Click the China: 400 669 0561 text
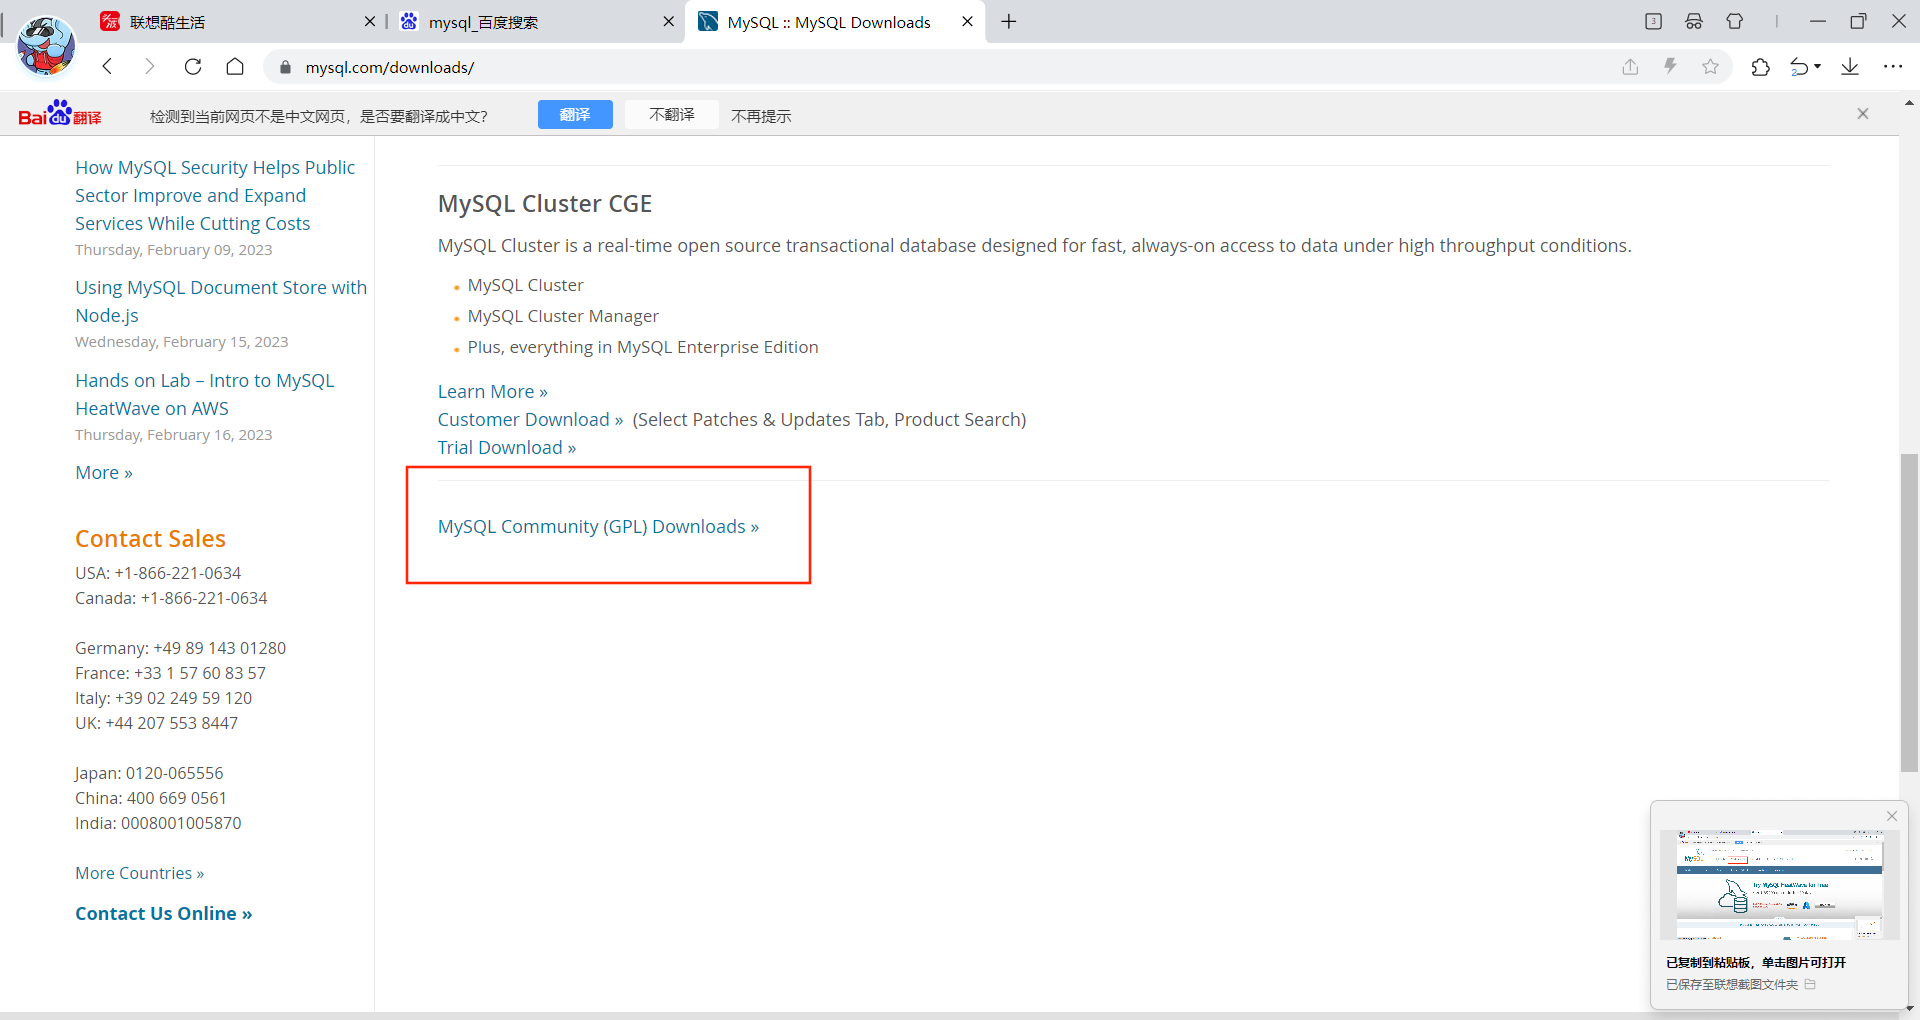This screenshot has height=1020, width=1920. tap(151, 798)
